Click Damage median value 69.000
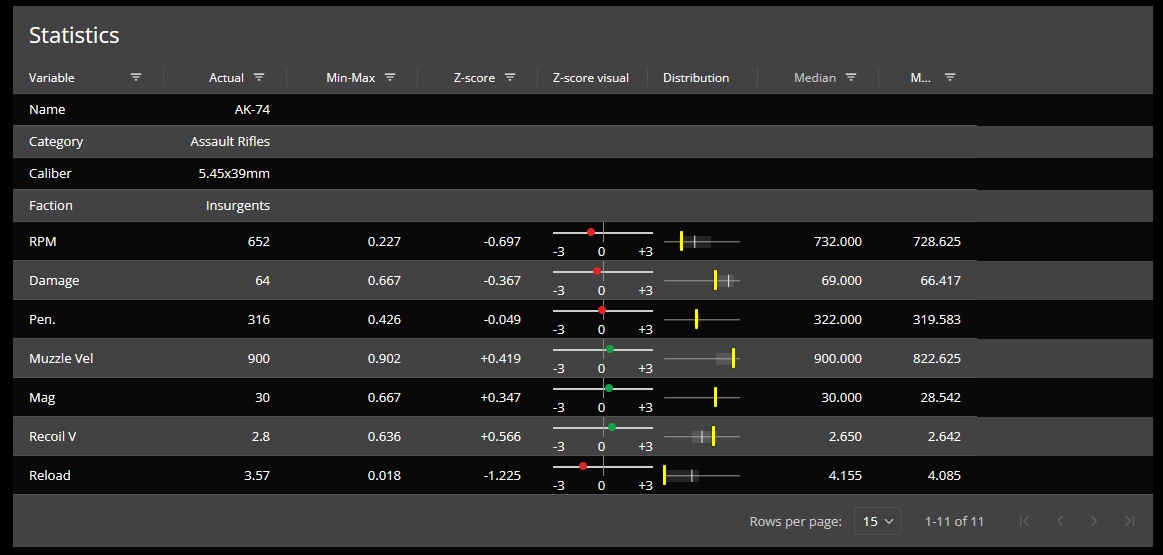This screenshot has width=1163, height=555. click(840, 280)
